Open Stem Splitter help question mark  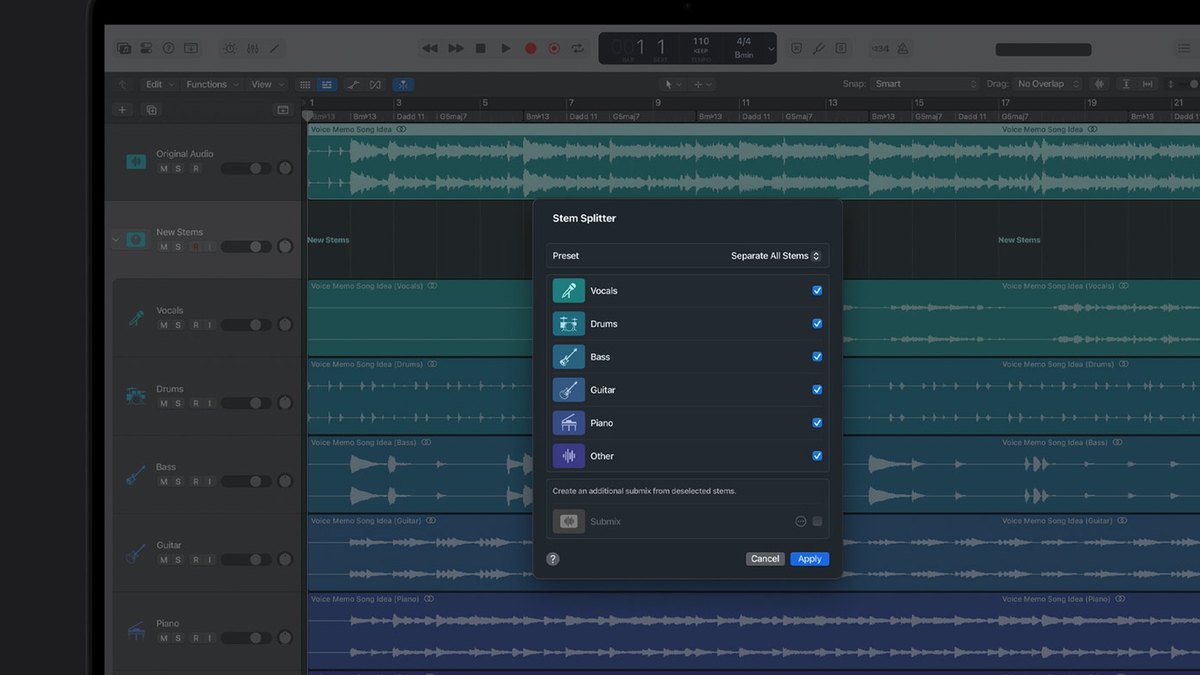pyautogui.click(x=553, y=559)
